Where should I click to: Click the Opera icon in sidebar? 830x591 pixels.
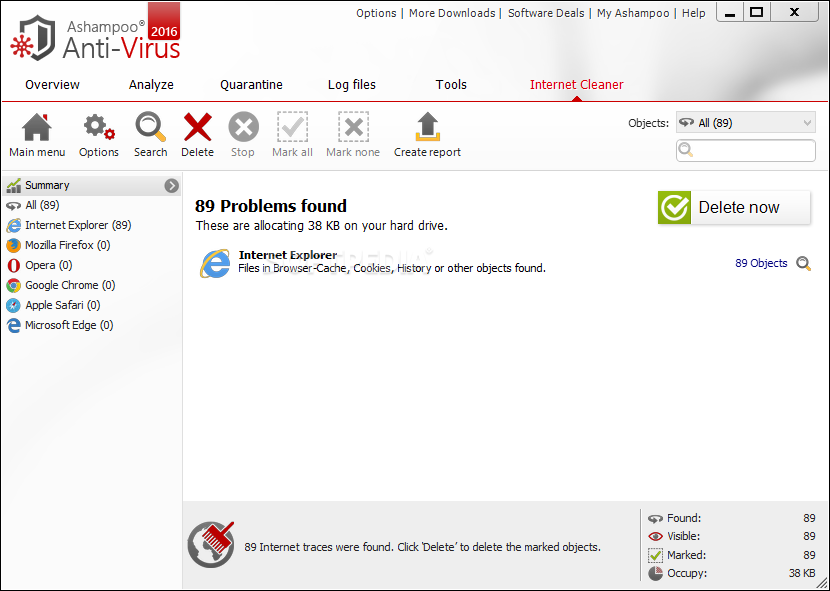pyautogui.click(x=13, y=265)
